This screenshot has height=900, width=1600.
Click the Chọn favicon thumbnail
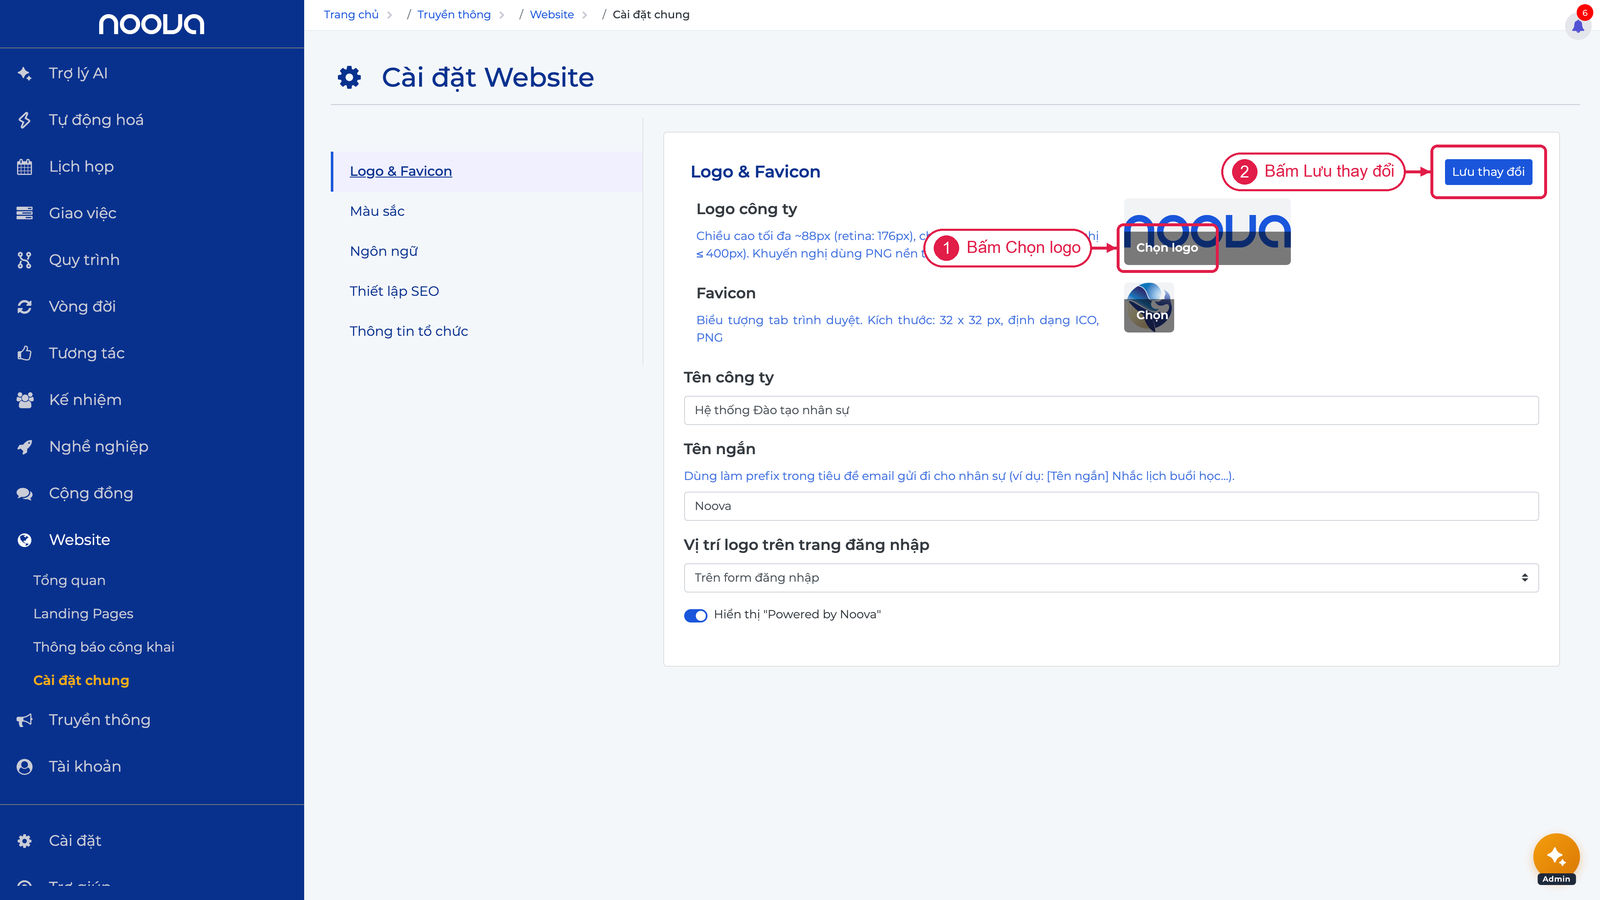click(1149, 307)
